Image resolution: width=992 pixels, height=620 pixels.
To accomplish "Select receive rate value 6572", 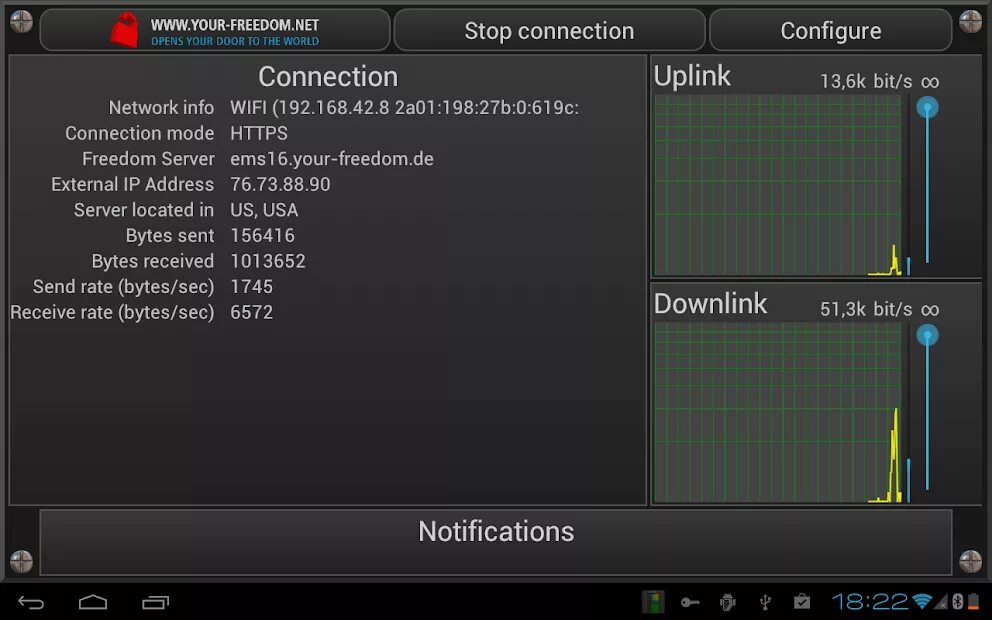I will 251,313.
